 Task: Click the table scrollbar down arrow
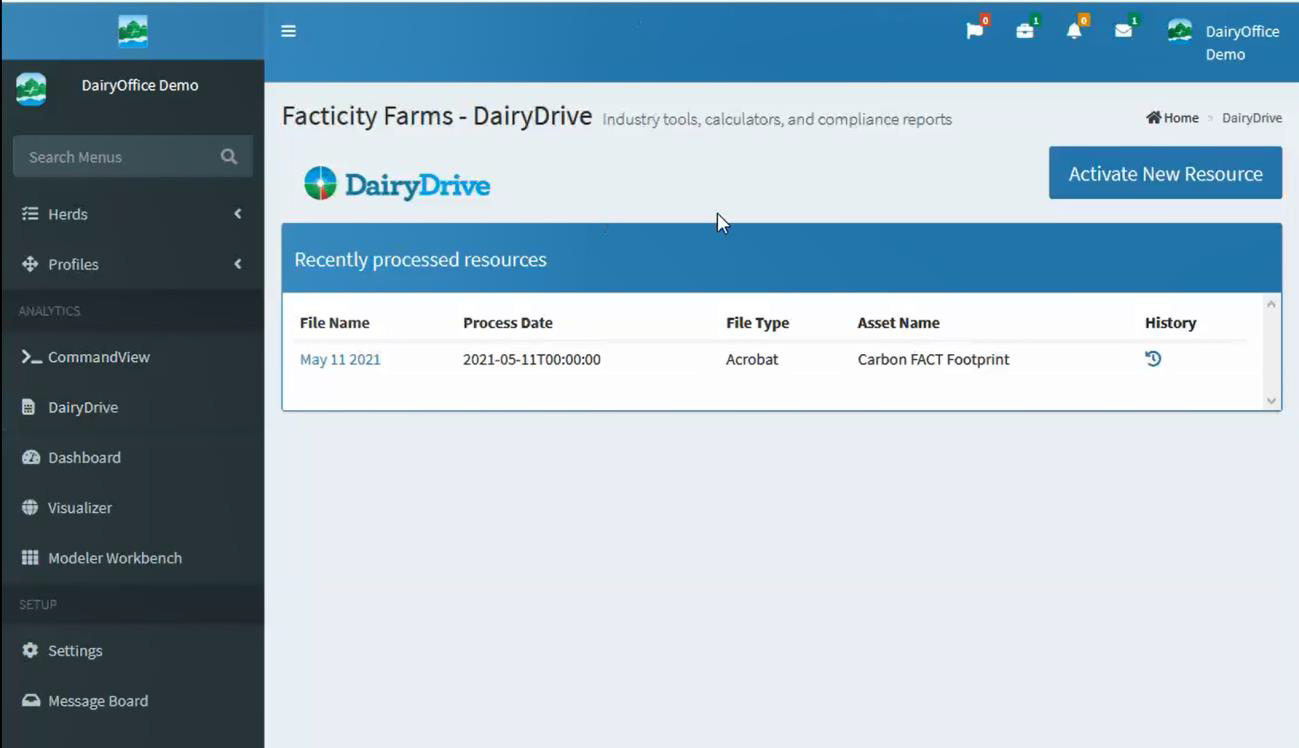coord(1271,401)
